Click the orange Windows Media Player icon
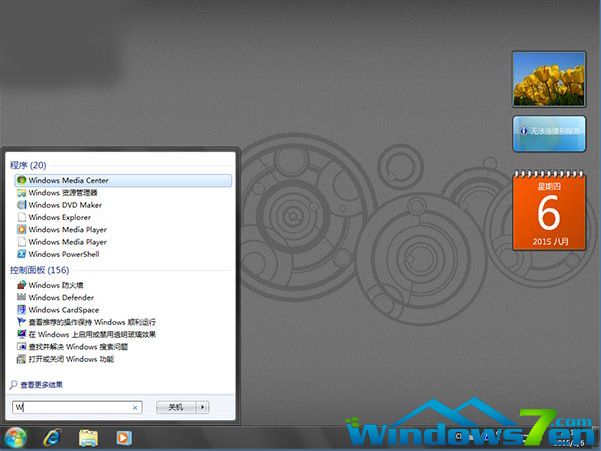The height and width of the screenshot is (451, 601). tap(21, 230)
